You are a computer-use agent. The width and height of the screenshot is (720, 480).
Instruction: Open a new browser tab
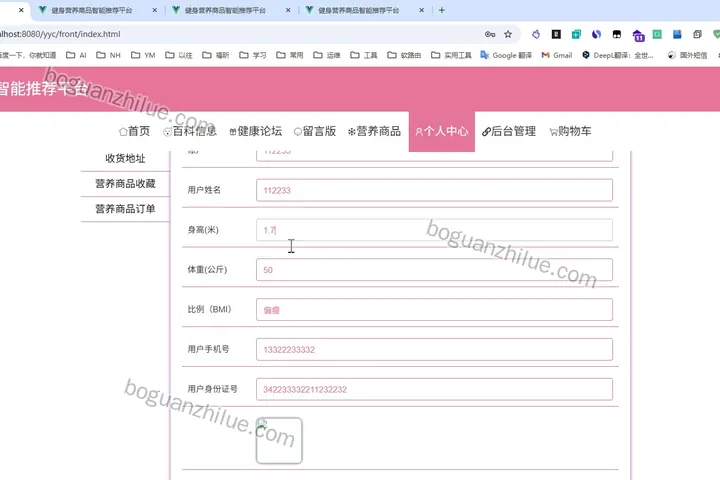click(442, 10)
